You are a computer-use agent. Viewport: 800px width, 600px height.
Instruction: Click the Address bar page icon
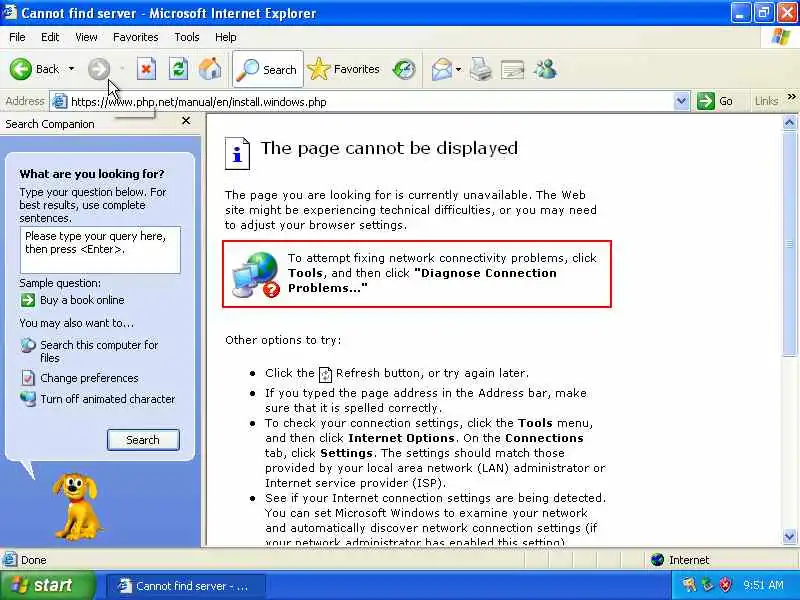(x=60, y=102)
